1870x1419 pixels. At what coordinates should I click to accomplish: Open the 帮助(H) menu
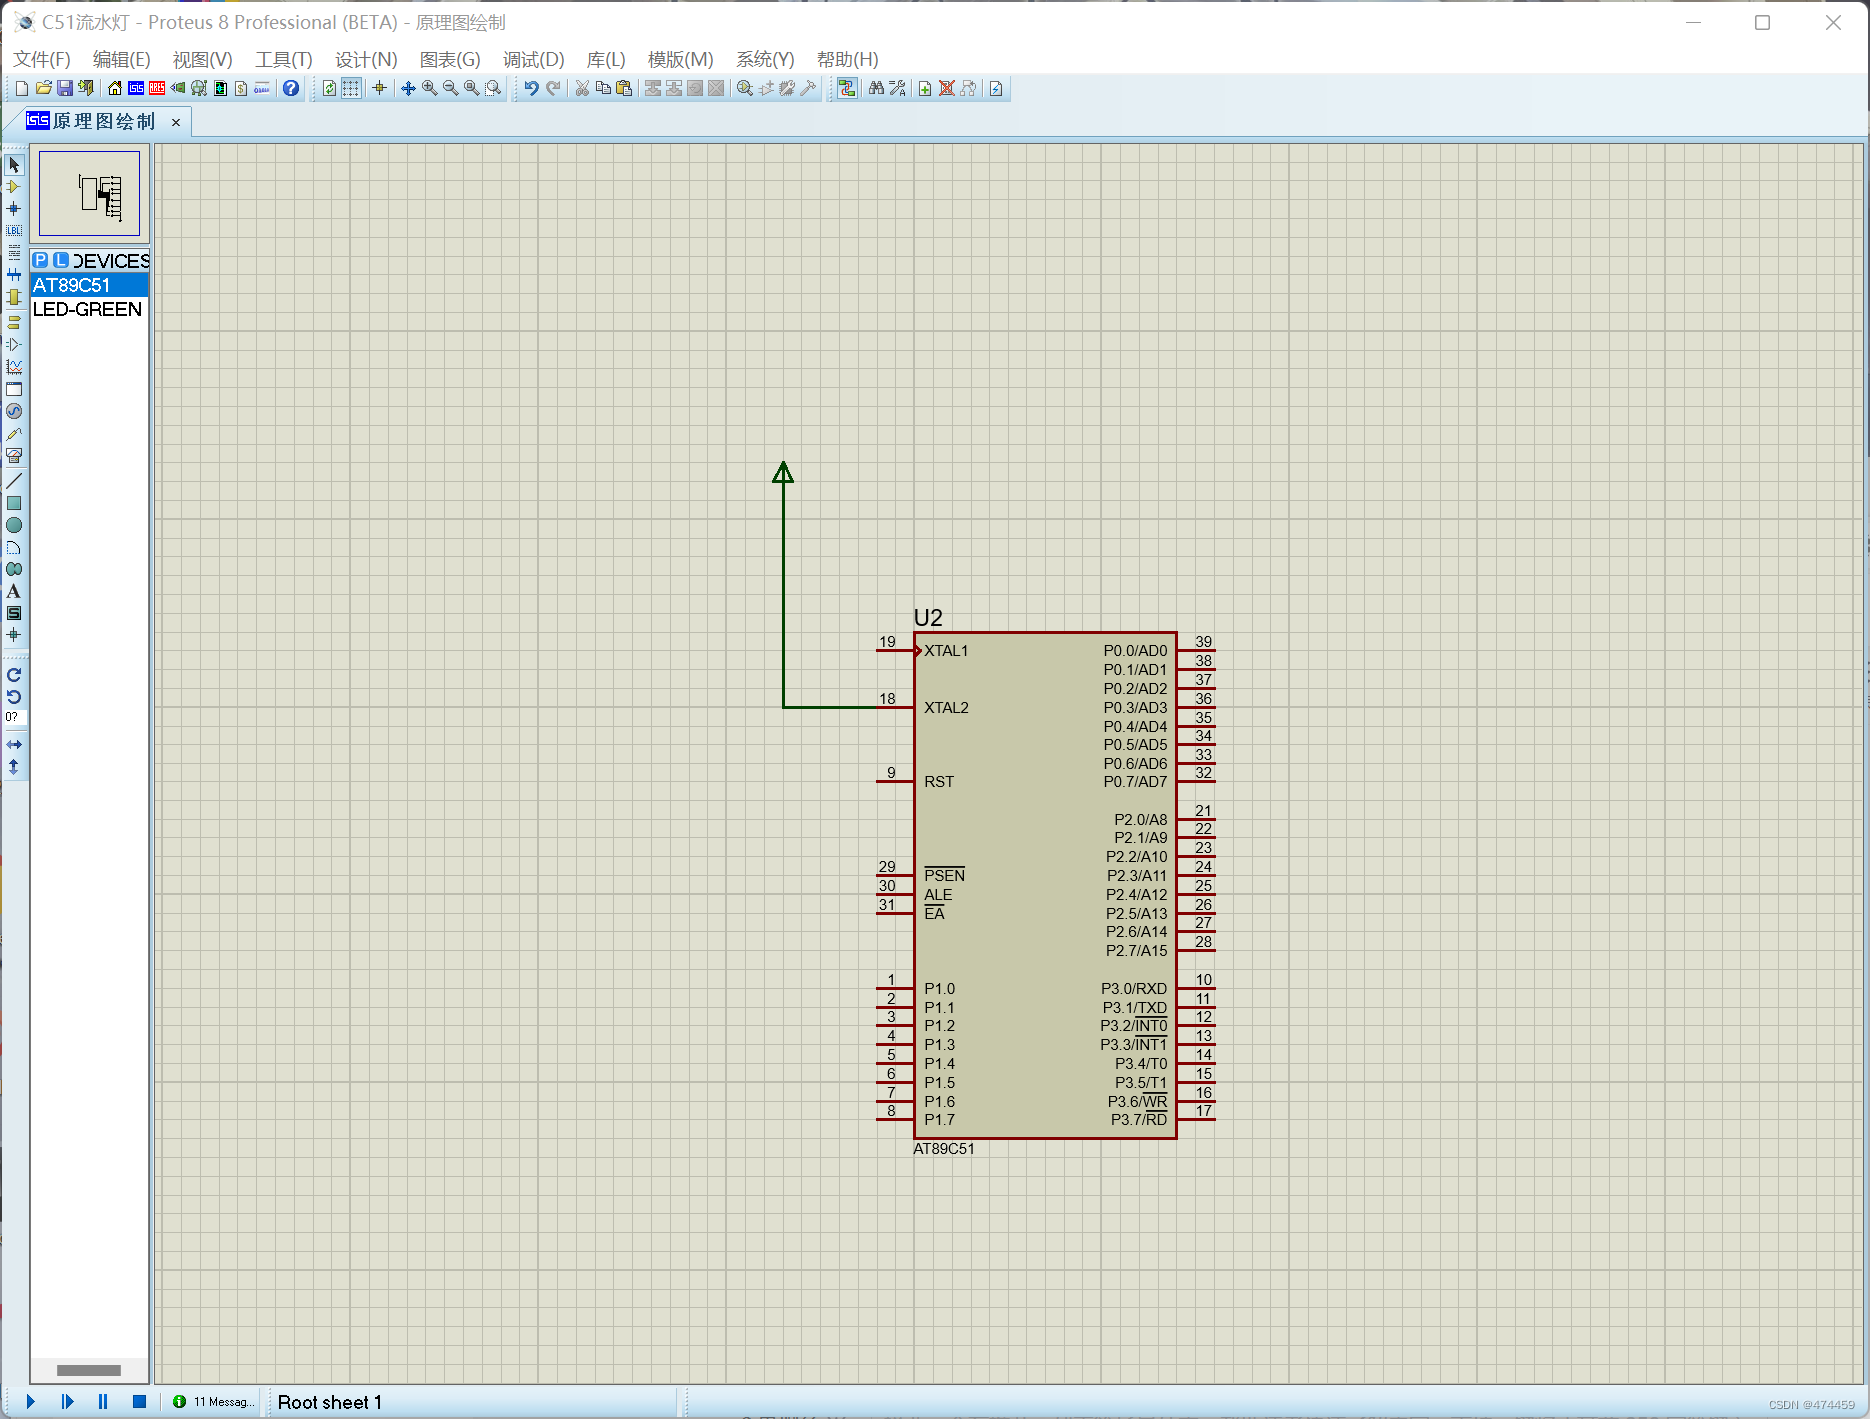848,59
